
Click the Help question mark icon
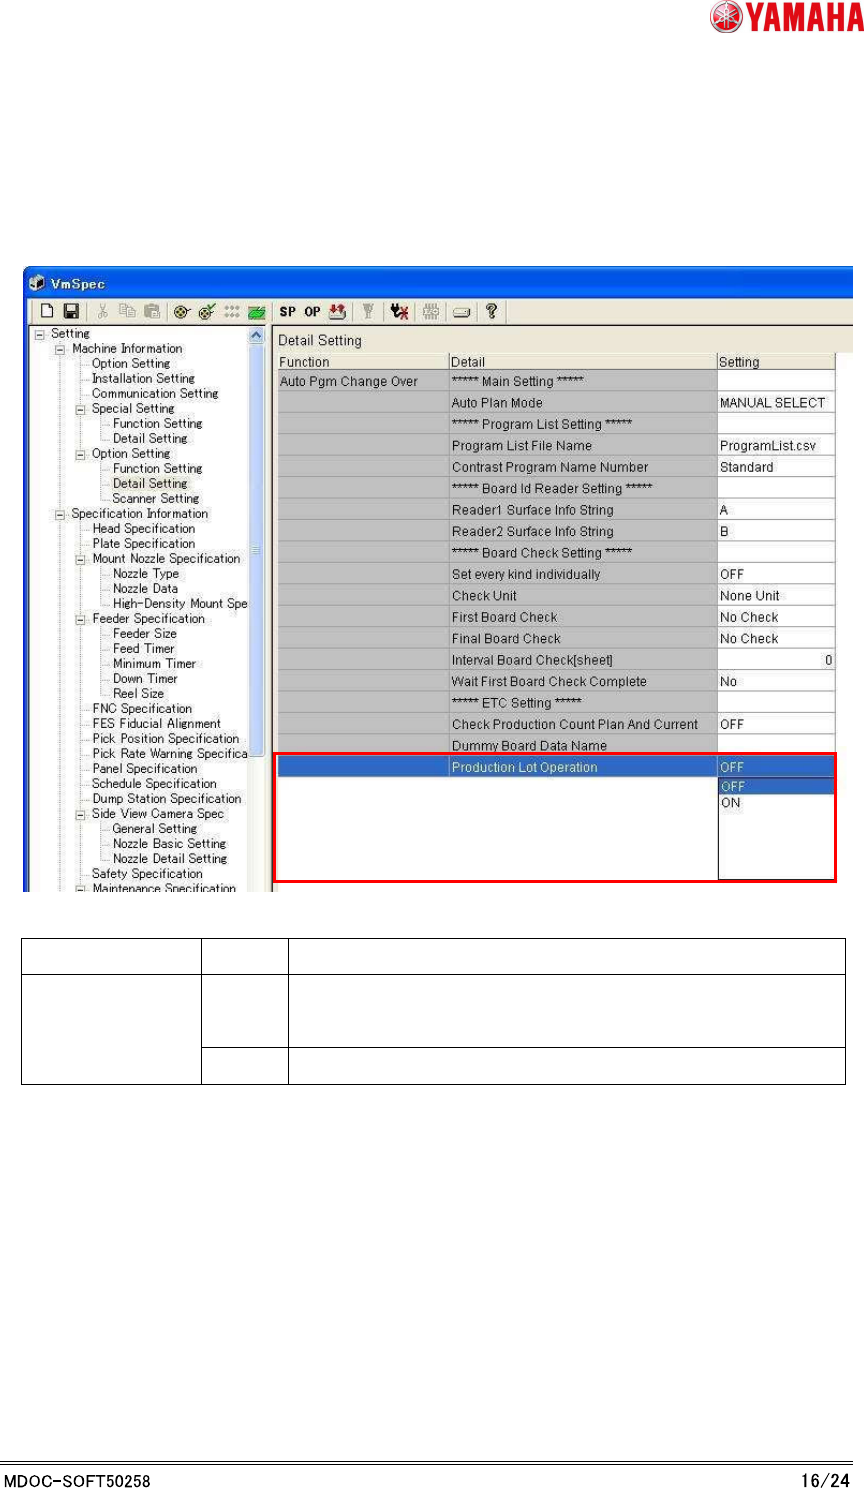tap(491, 312)
